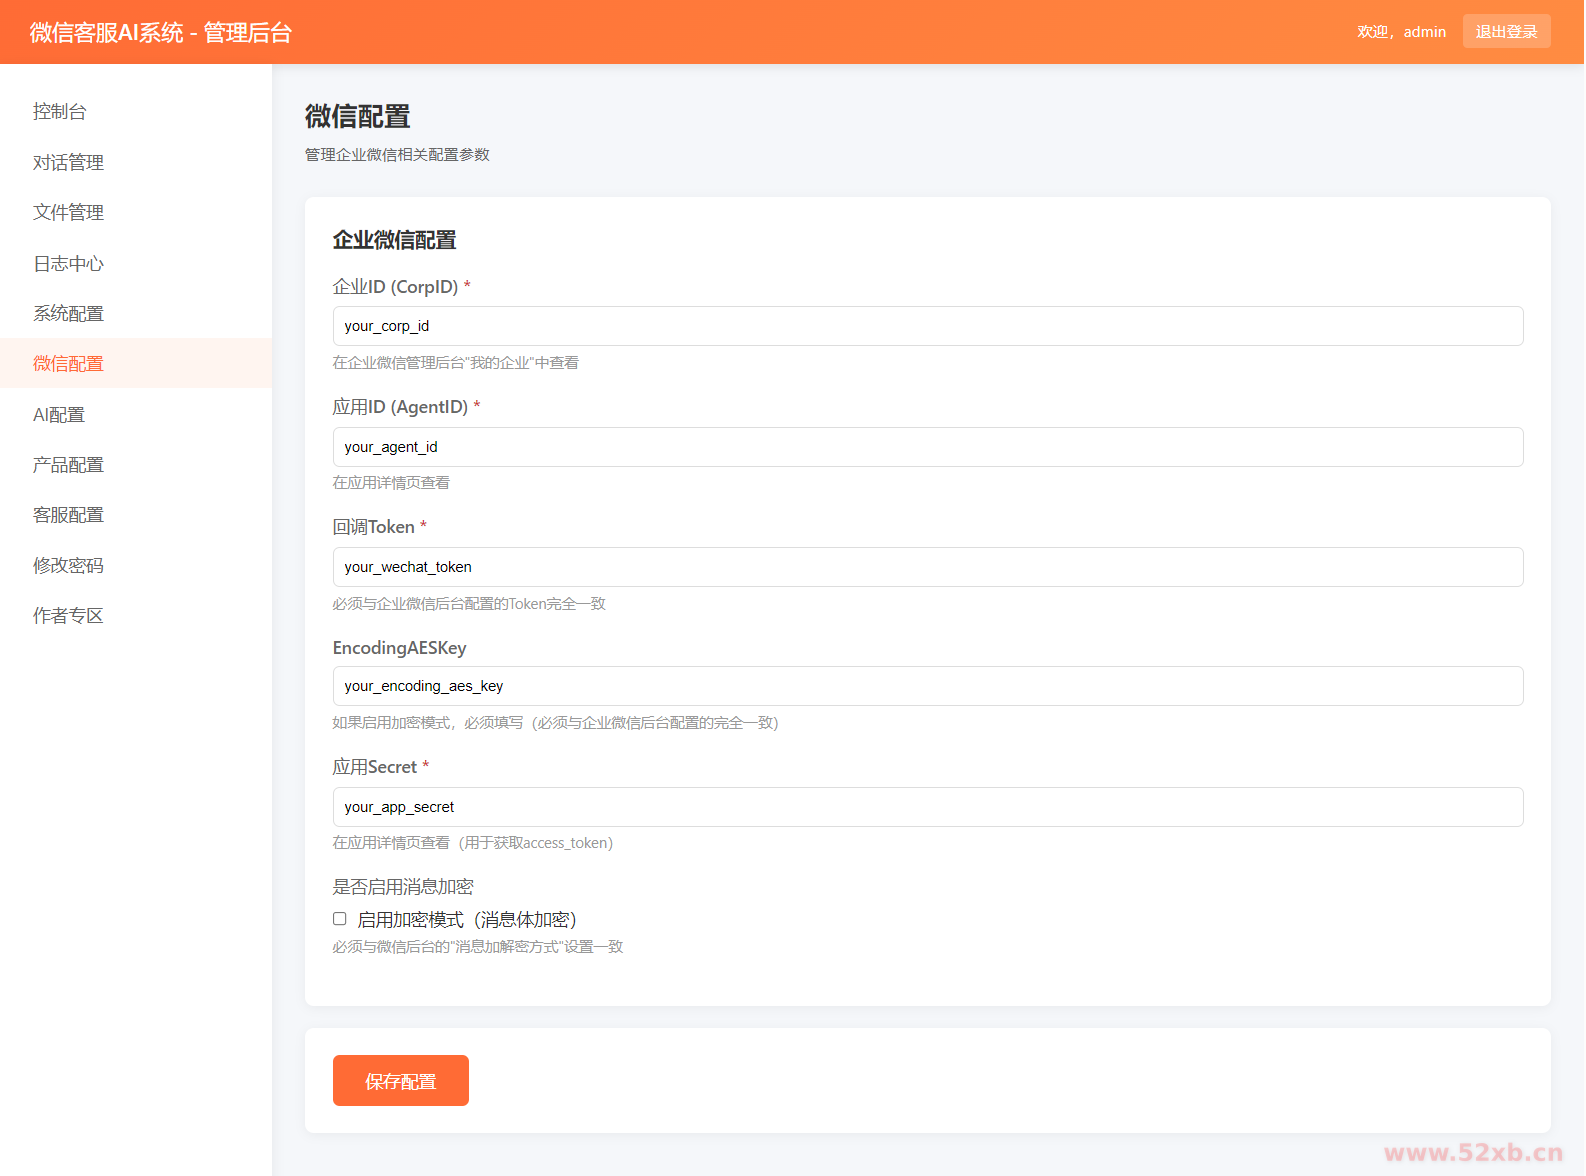Click 微信配置 in the sidebar
This screenshot has height=1176, width=1586.
point(68,363)
